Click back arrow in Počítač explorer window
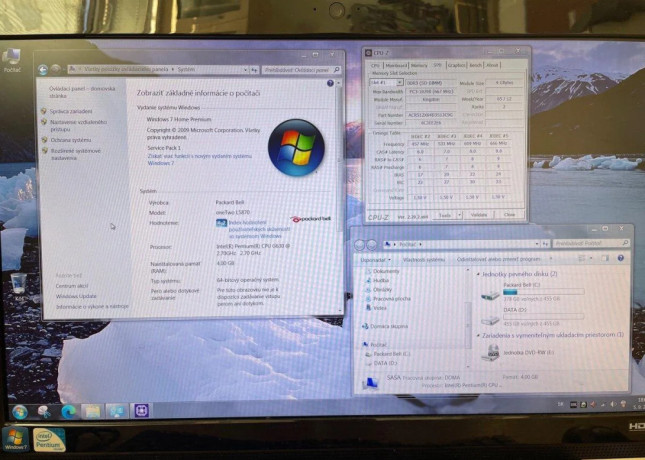The image size is (645, 460). pyautogui.click(x=360, y=245)
